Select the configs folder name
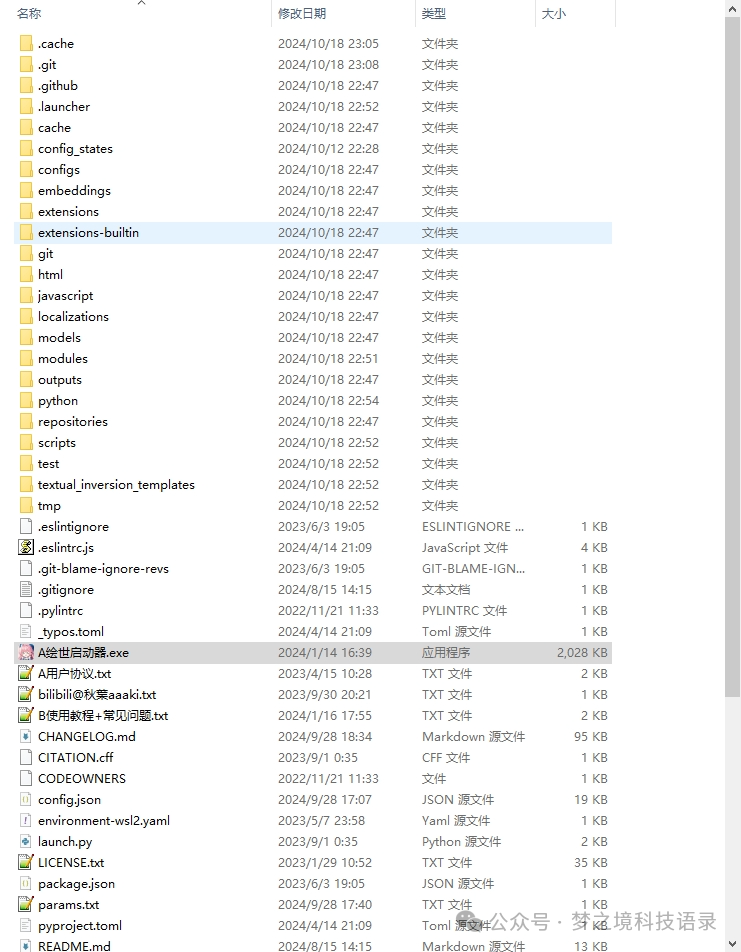This screenshot has width=741, height=952. [x=59, y=170]
